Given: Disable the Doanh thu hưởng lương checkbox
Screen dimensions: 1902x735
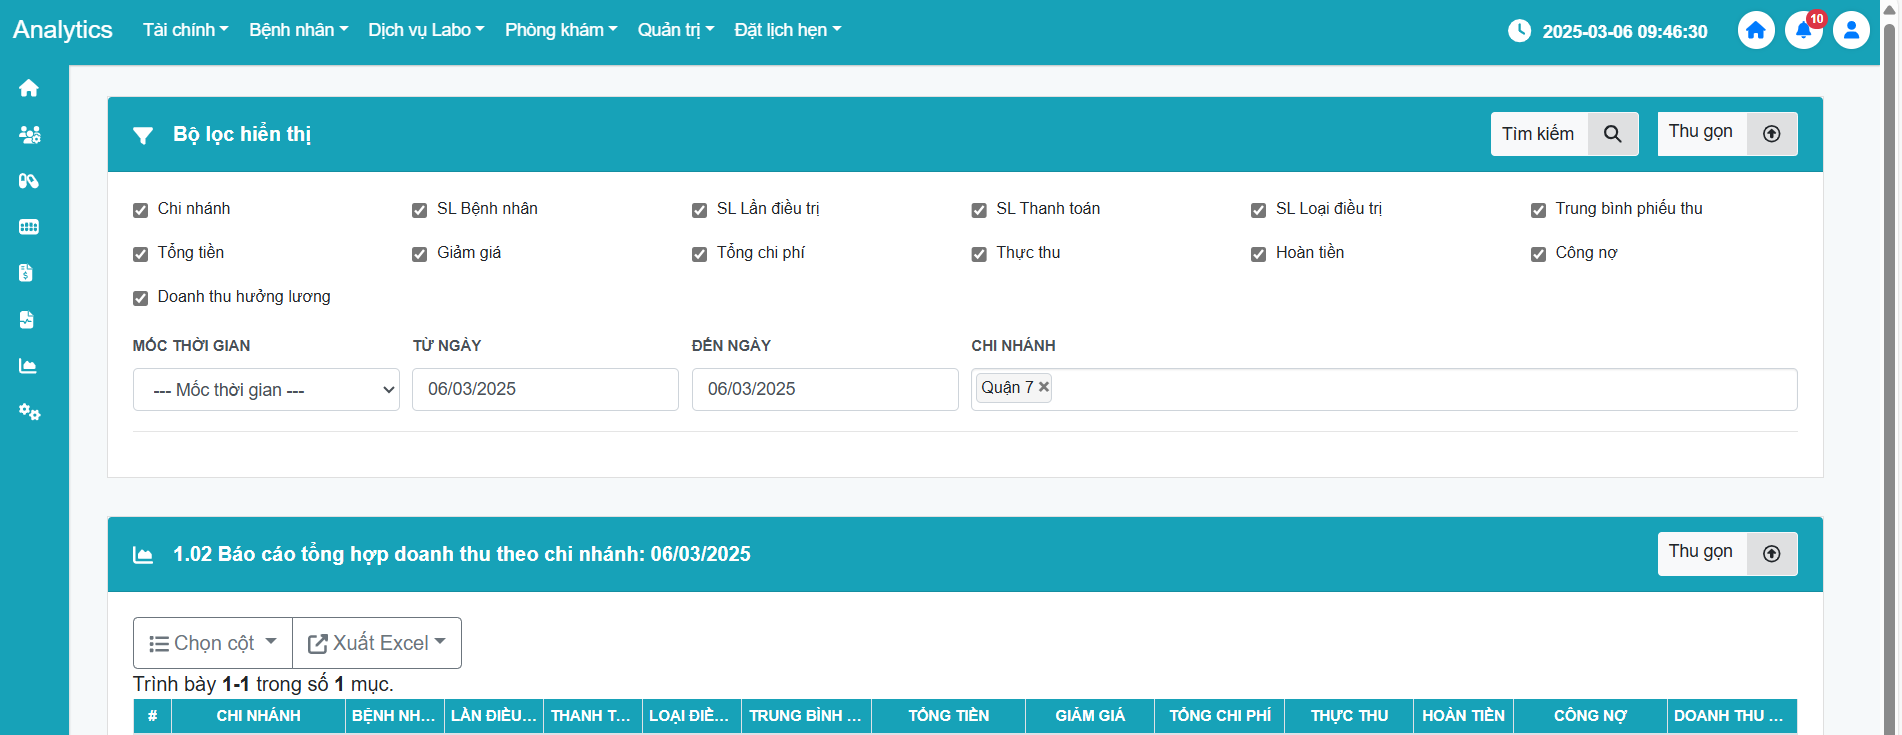Looking at the screenshot, I should pos(141,298).
